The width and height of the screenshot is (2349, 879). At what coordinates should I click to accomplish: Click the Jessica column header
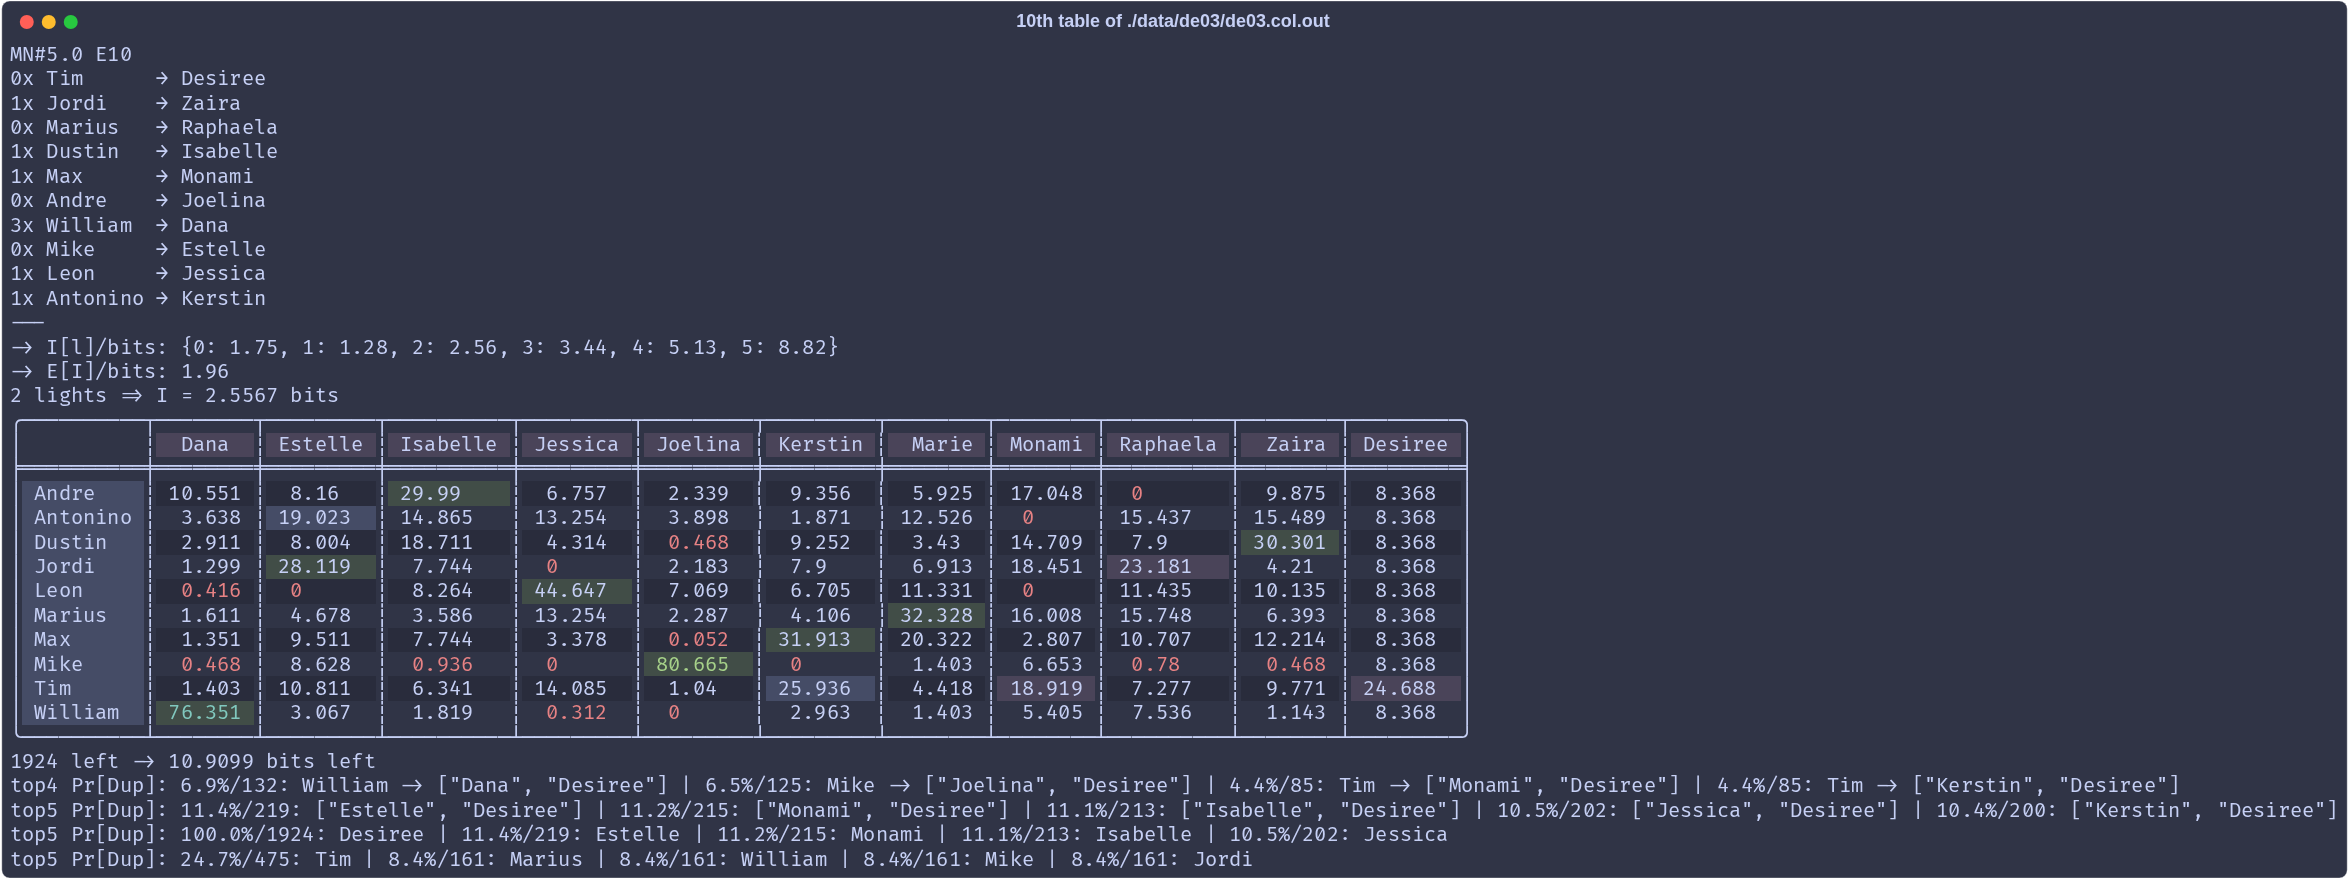577,444
